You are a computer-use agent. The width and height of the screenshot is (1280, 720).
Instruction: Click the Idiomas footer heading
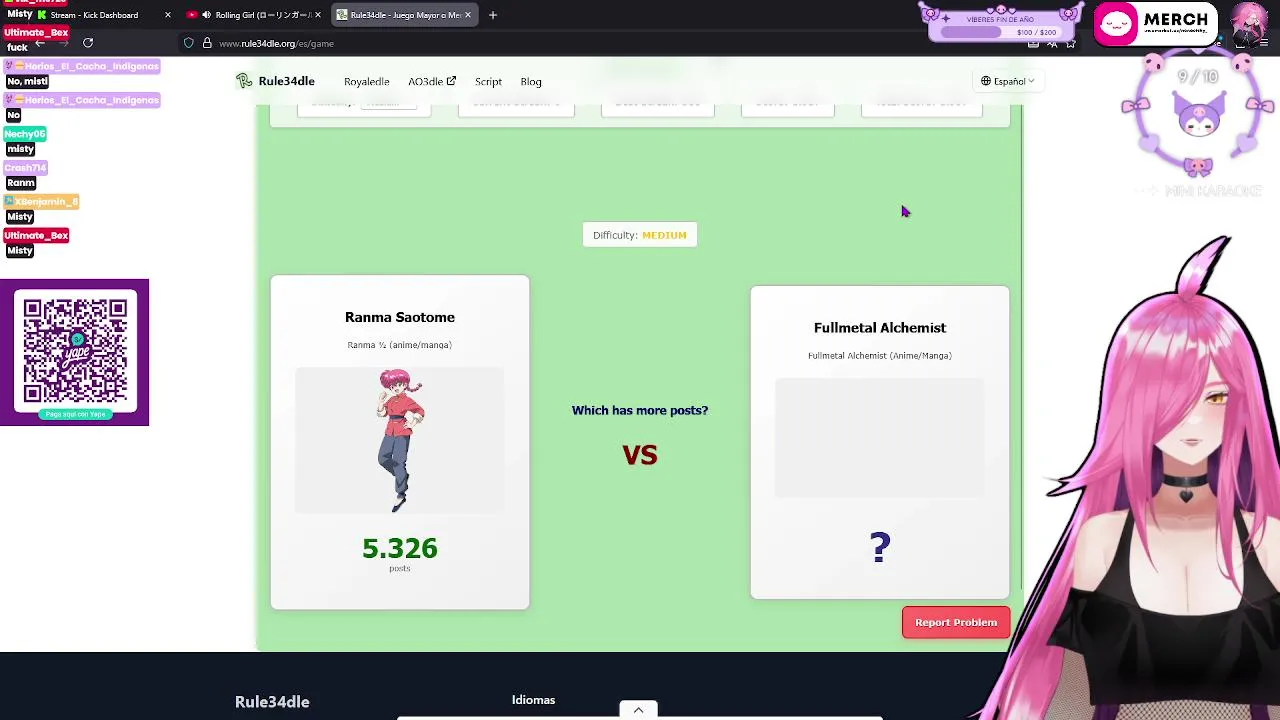coord(533,700)
